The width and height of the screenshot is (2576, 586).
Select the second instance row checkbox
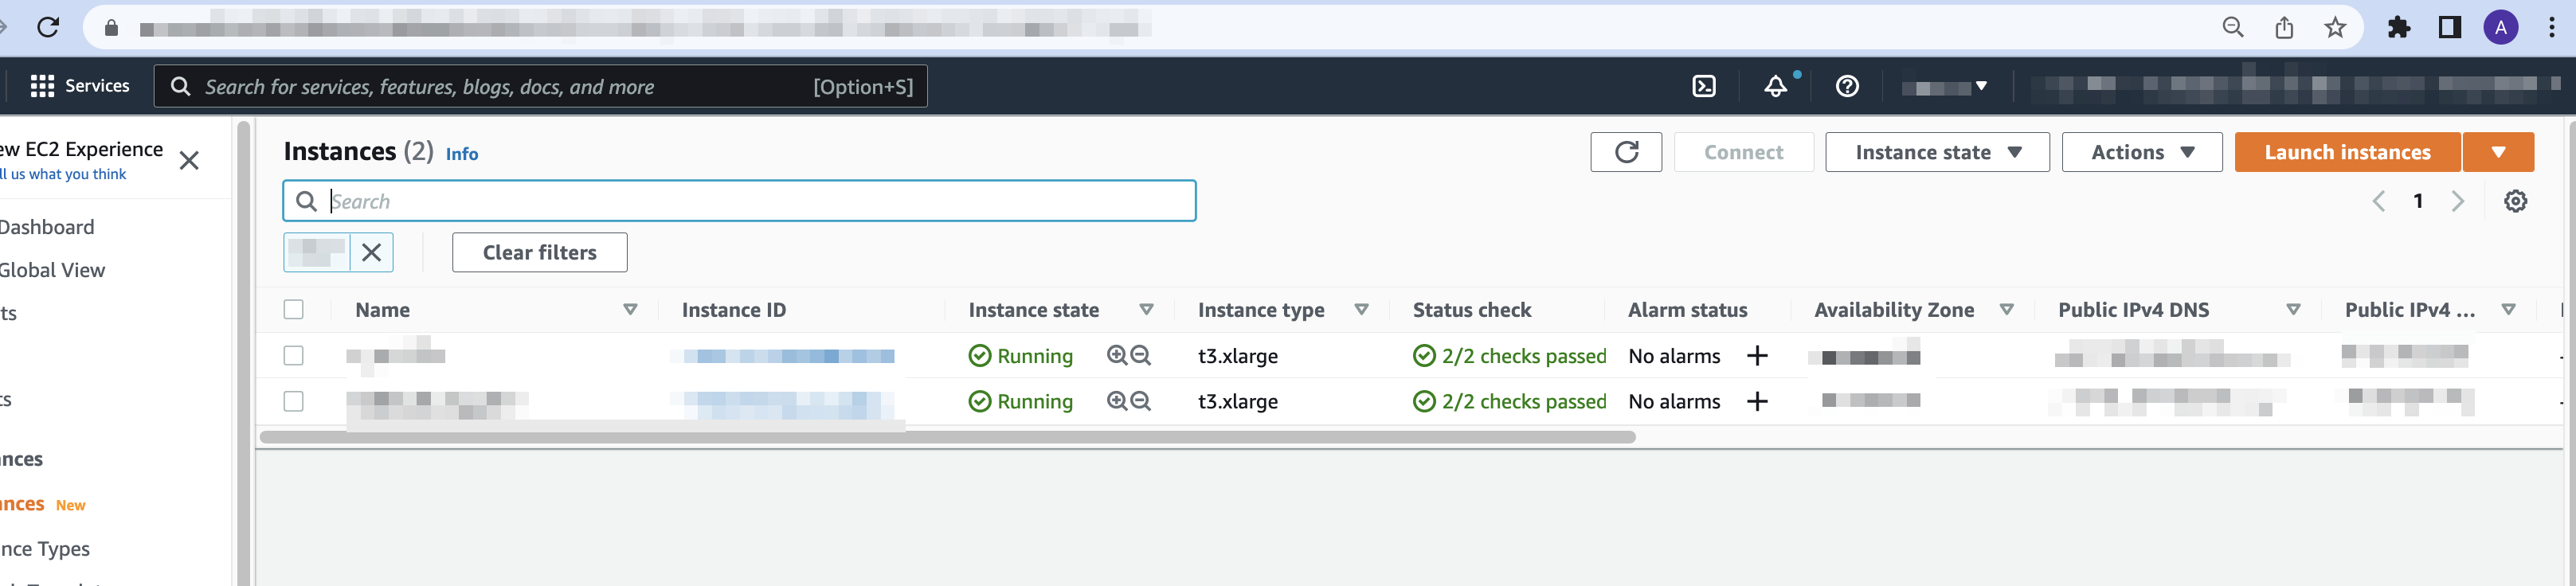click(x=293, y=401)
